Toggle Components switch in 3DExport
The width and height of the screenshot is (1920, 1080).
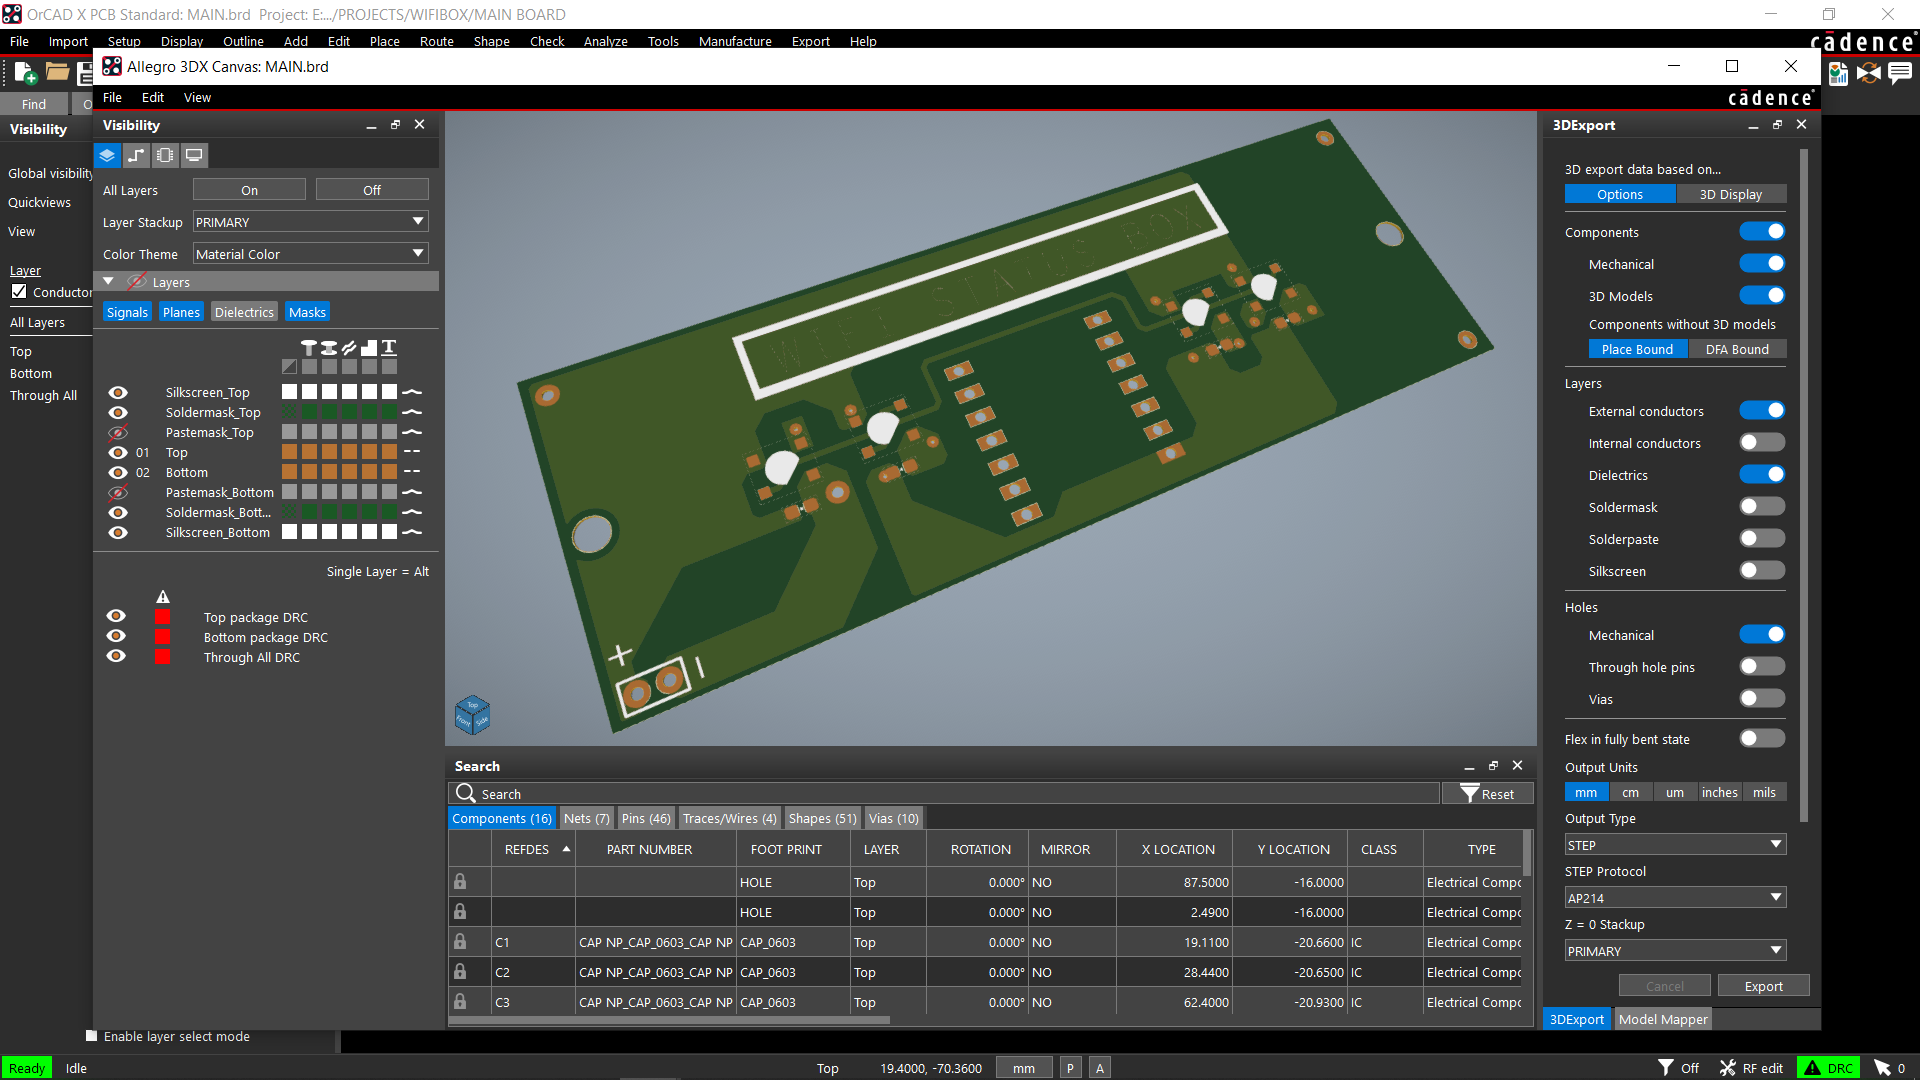coord(1762,232)
